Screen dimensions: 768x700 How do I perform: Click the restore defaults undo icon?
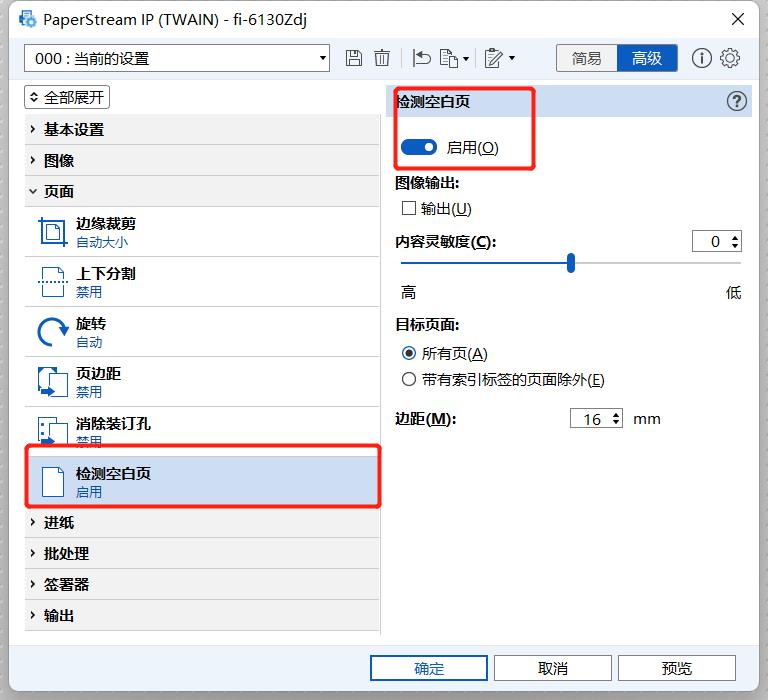(x=421, y=58)
